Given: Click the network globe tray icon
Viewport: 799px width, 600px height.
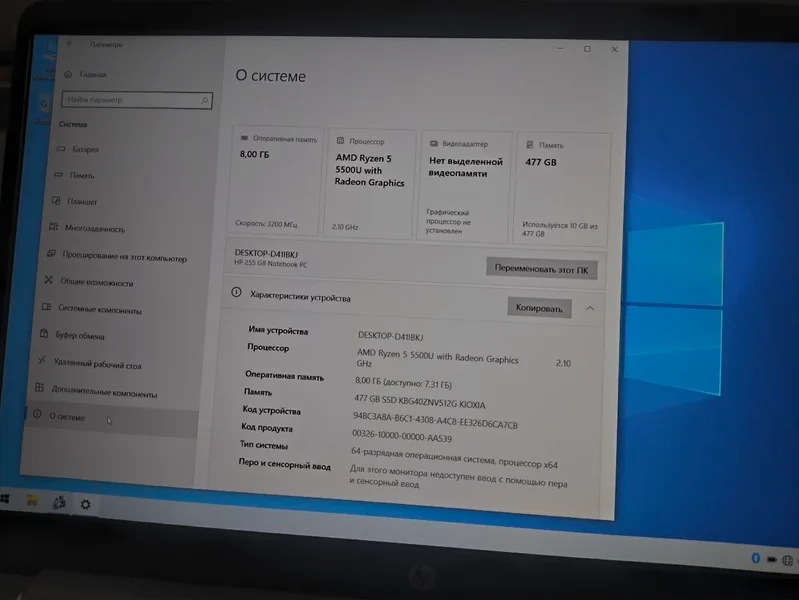Looking at the screenshot, I should coord(788,561).
